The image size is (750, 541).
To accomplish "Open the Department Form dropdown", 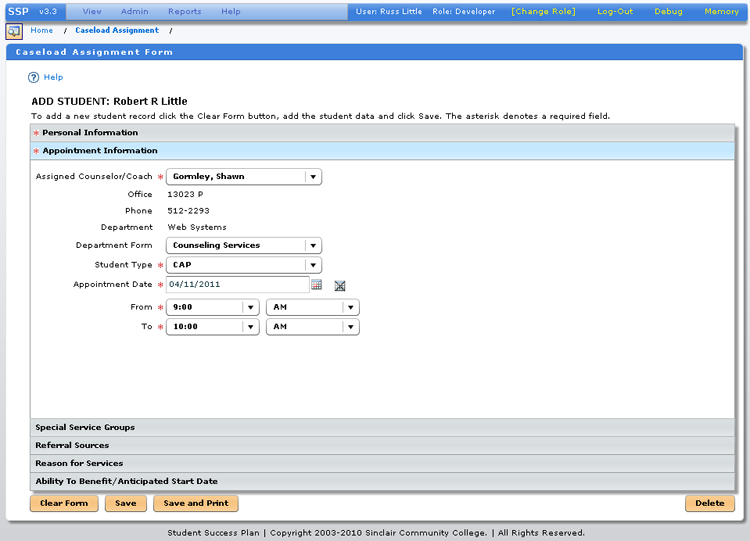I will [x=313, y=245].
